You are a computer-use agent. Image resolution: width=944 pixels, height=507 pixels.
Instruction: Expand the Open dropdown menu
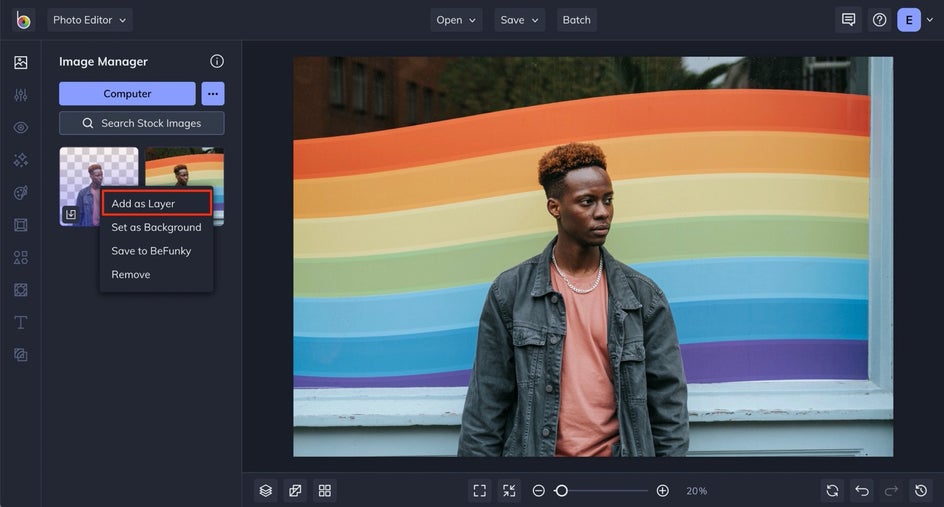pyautogui.click(x=456, y=20)
